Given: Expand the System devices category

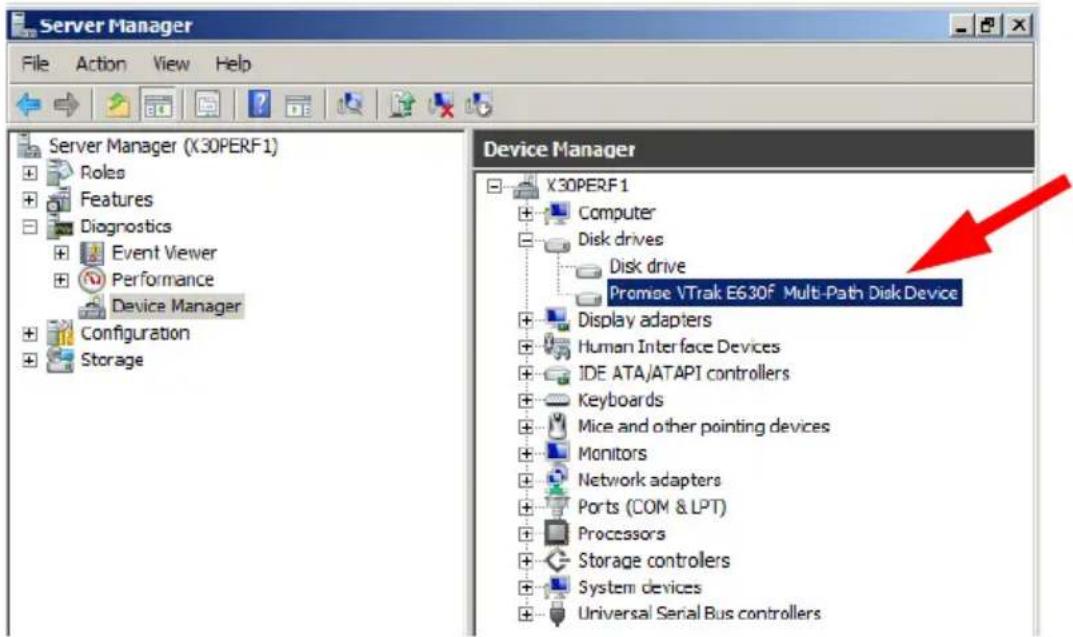Looking at the screenshot, I should (x=526, y=587).
